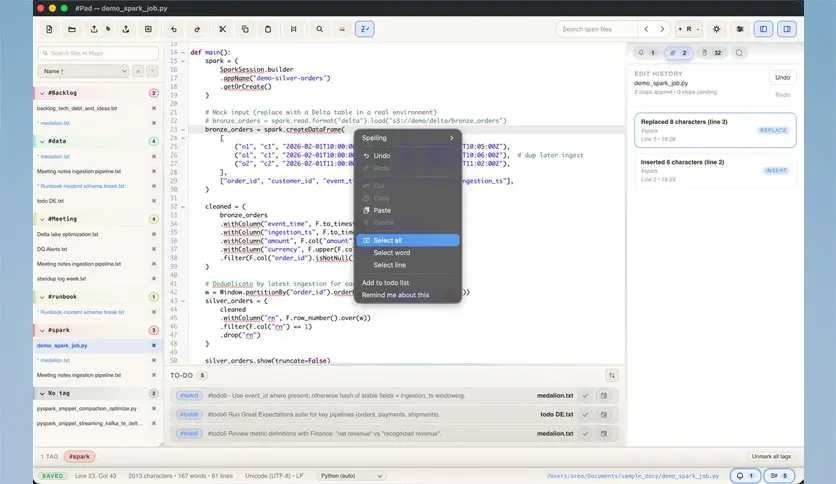Screen dimensions: 836x484
Task: Select the Replaced 8 characters history card
Action: [x=715, y=130]
